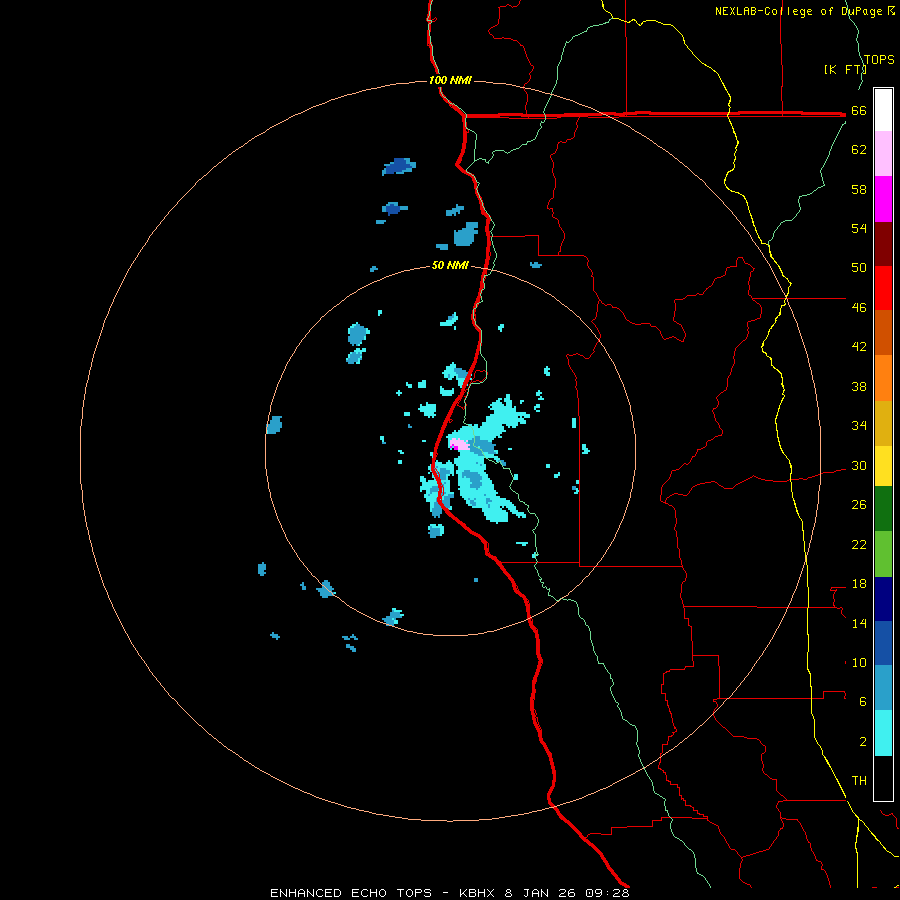Click the "TOPS" legend title
The height and width of the screenshot is (900, 900).
coord(879,59)
